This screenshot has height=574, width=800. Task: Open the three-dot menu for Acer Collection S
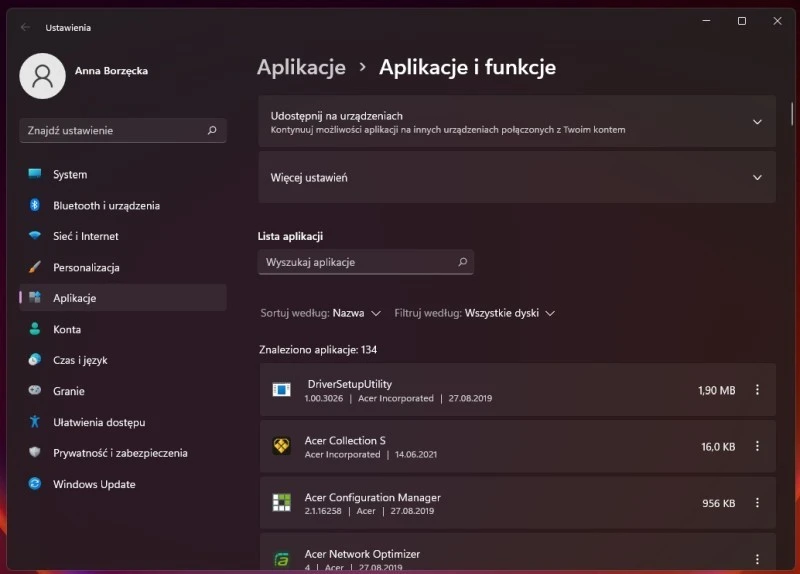coord(757,446)
